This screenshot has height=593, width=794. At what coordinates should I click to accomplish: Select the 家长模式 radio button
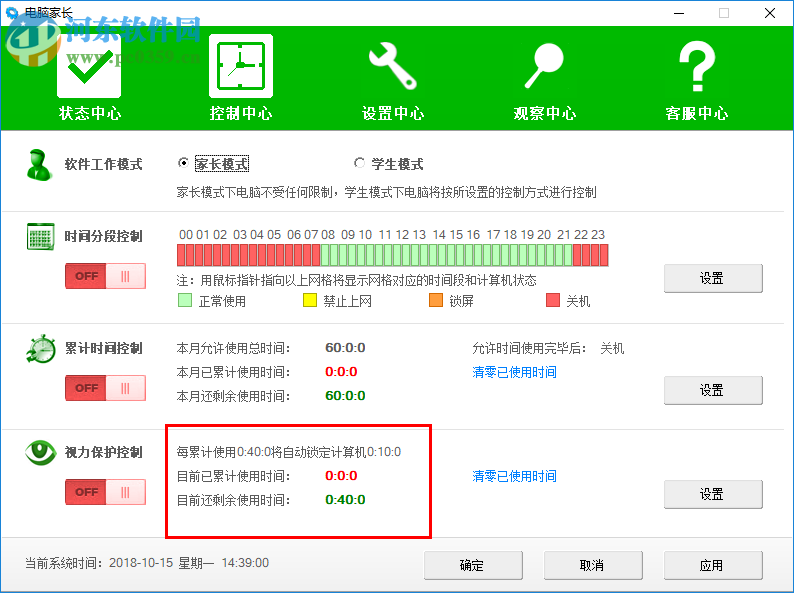point(183,163)
